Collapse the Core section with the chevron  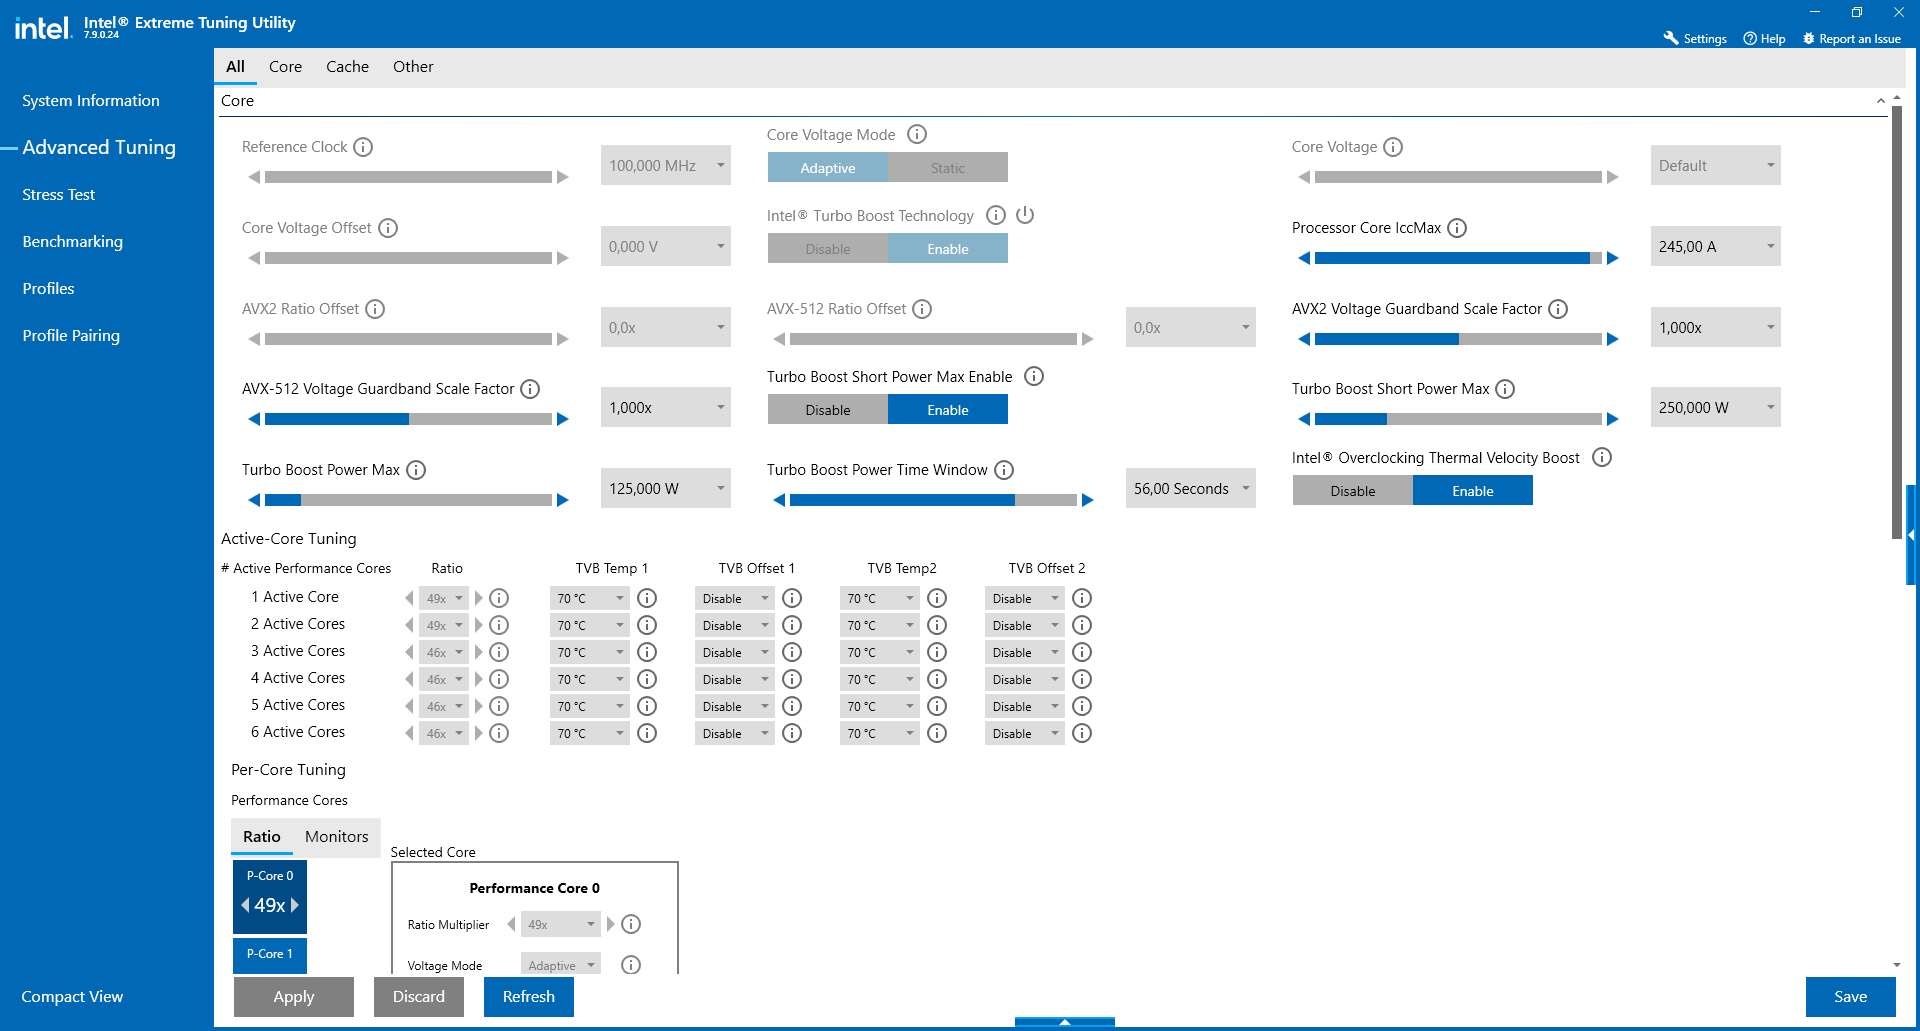(1880, 101)
